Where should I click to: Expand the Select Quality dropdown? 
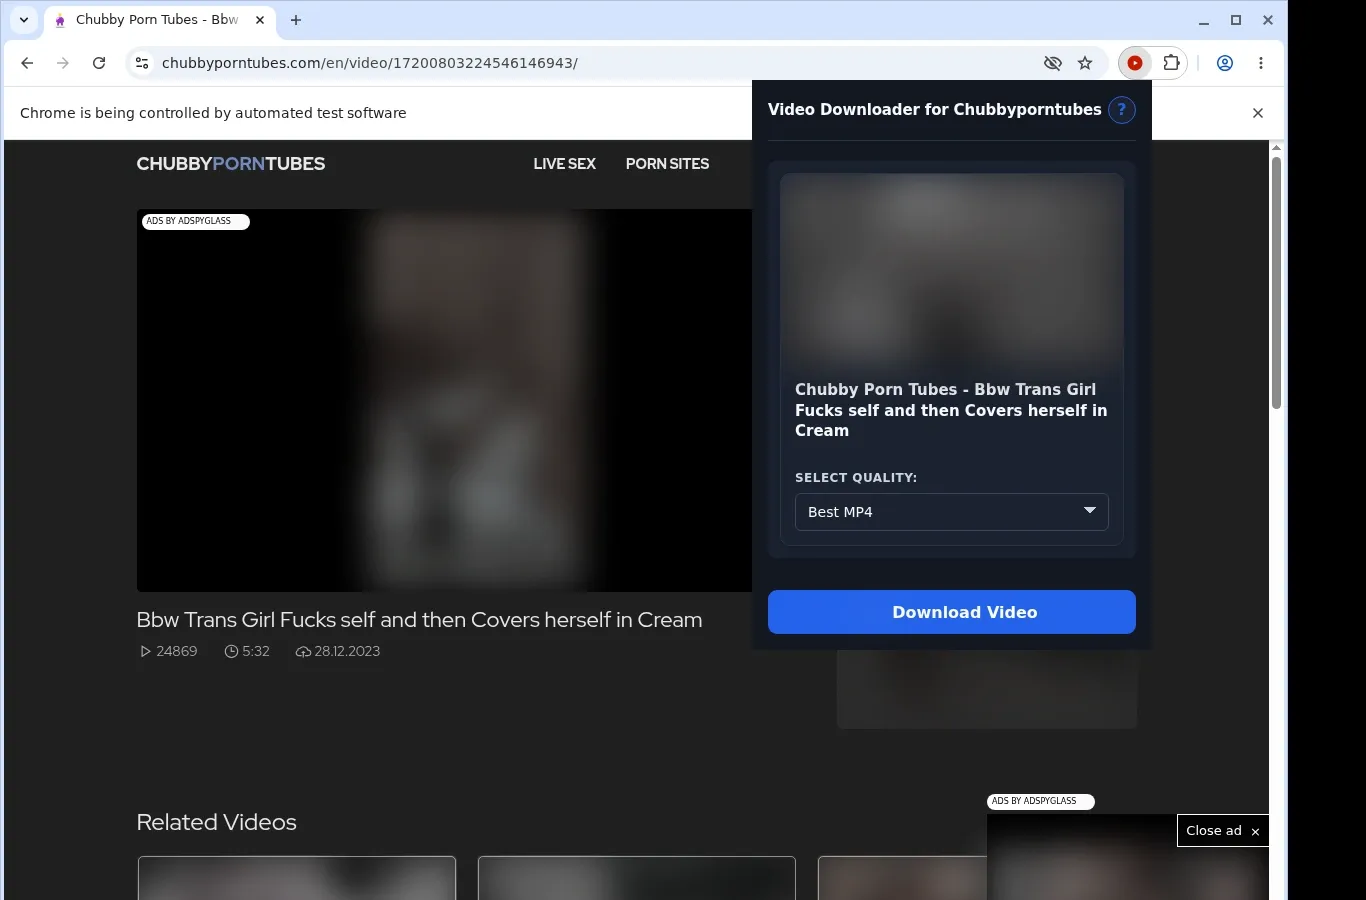(x=952, y=512)
